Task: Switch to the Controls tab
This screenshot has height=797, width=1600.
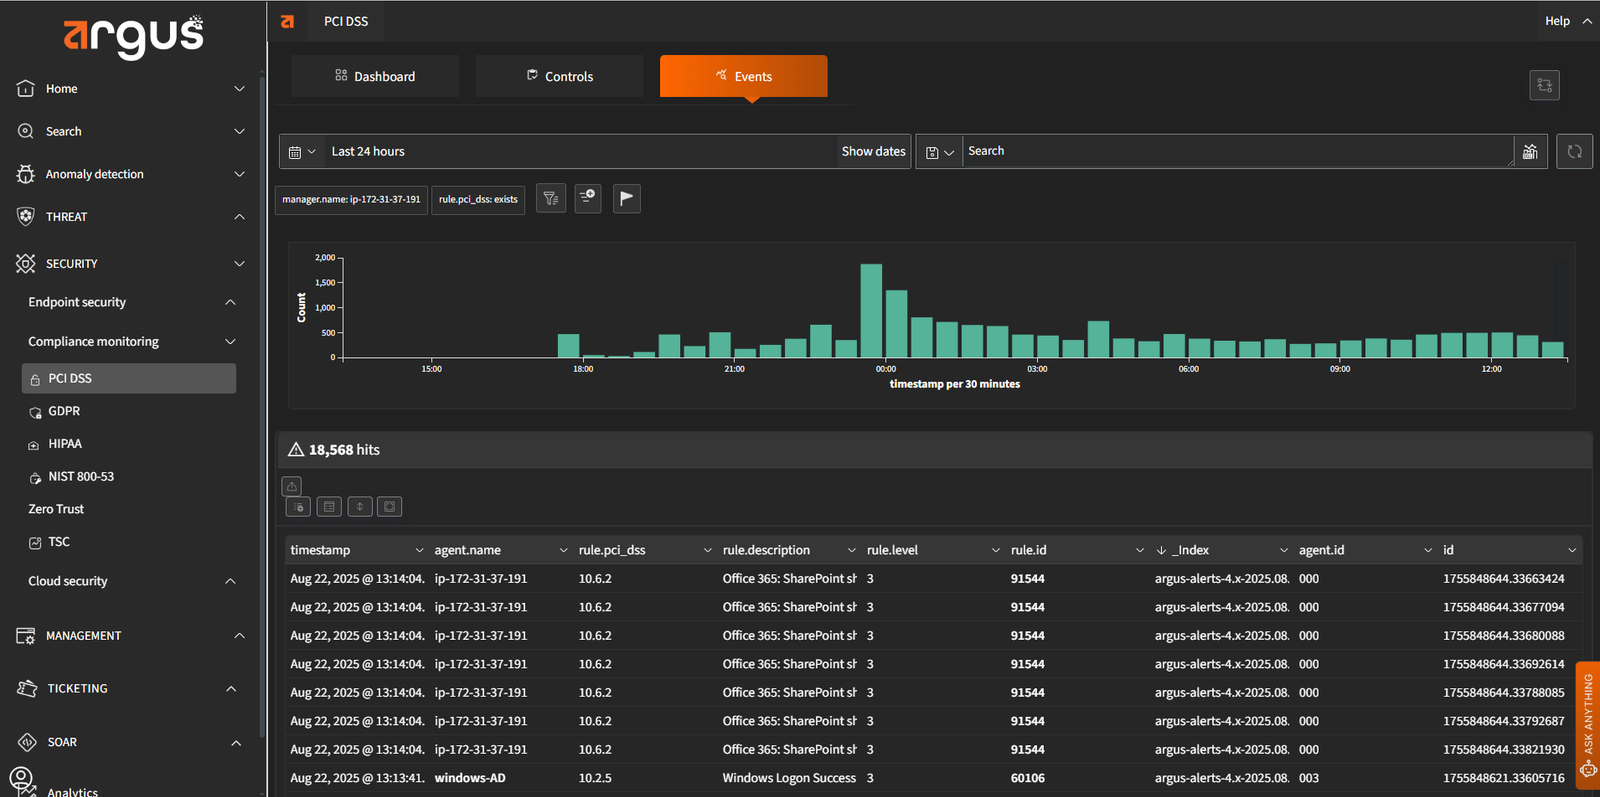Action: pos(559,77)
